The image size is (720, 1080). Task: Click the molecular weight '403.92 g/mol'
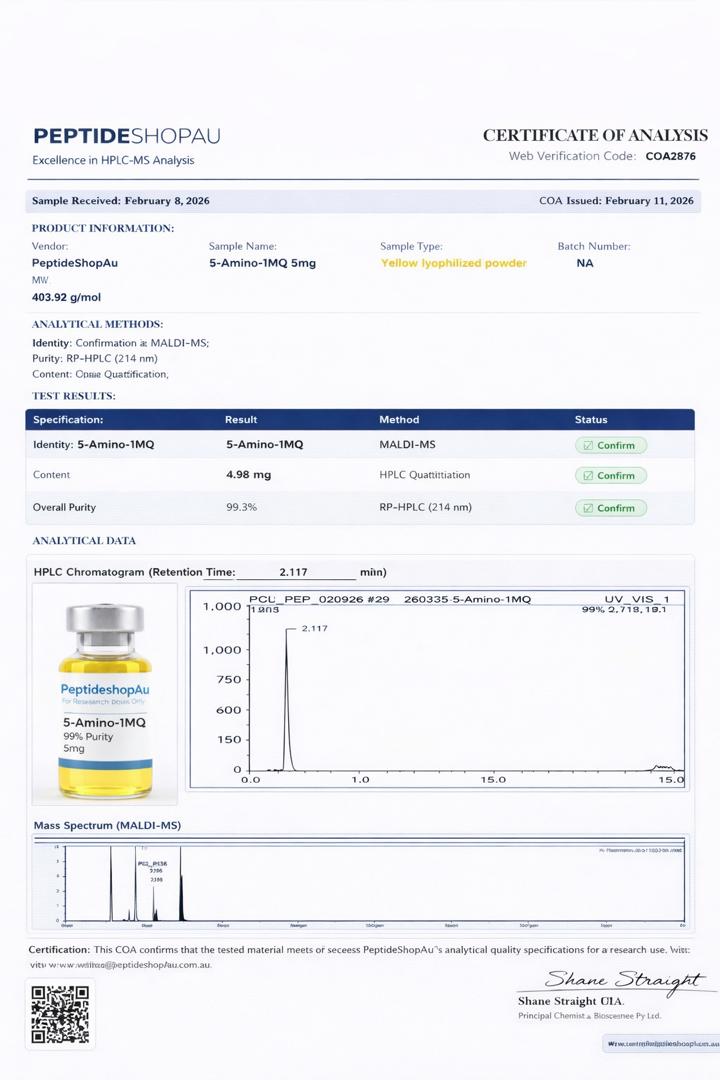coord(66,297)
